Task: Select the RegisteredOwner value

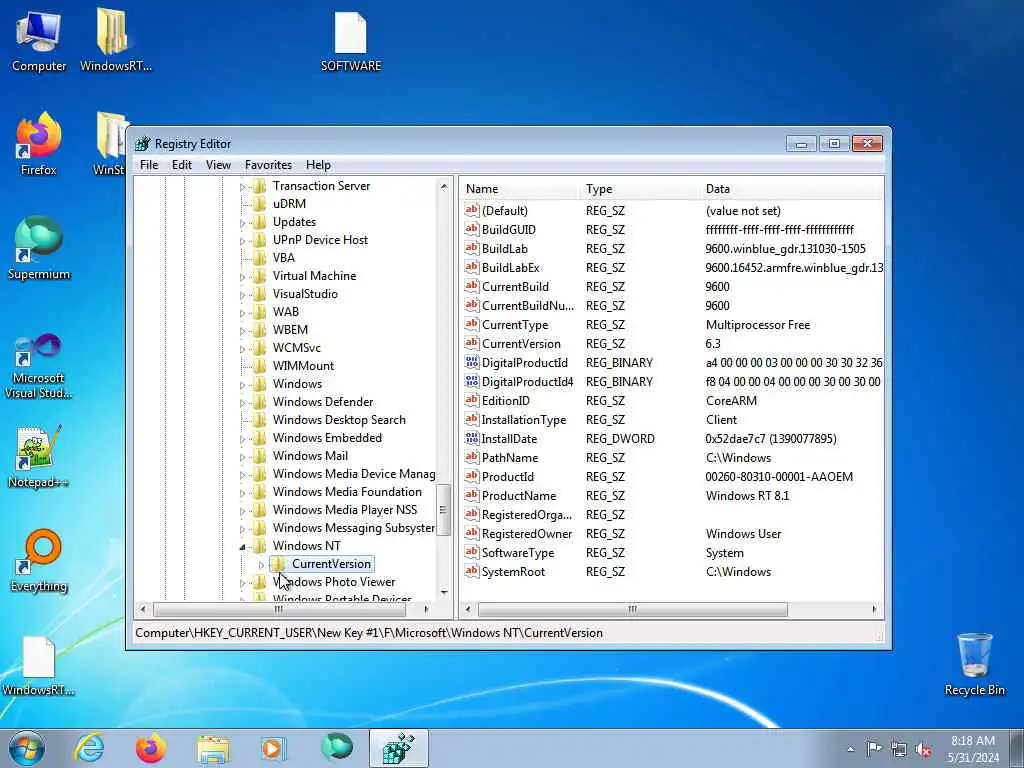Action: coord(526,534)
